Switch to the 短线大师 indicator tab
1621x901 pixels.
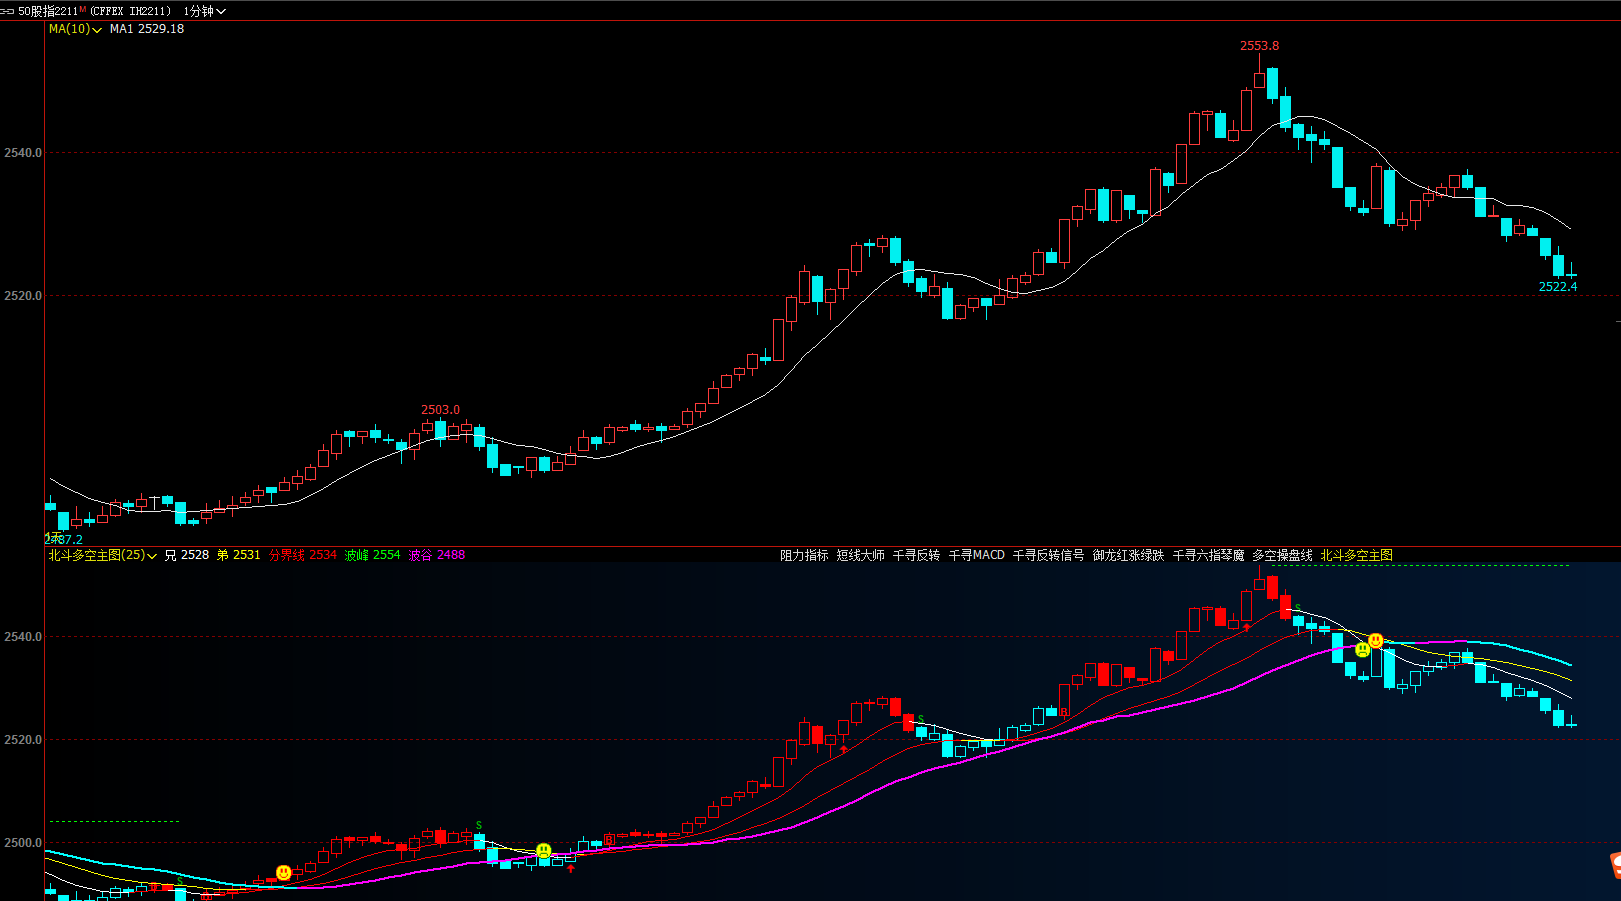coord(860,555)
